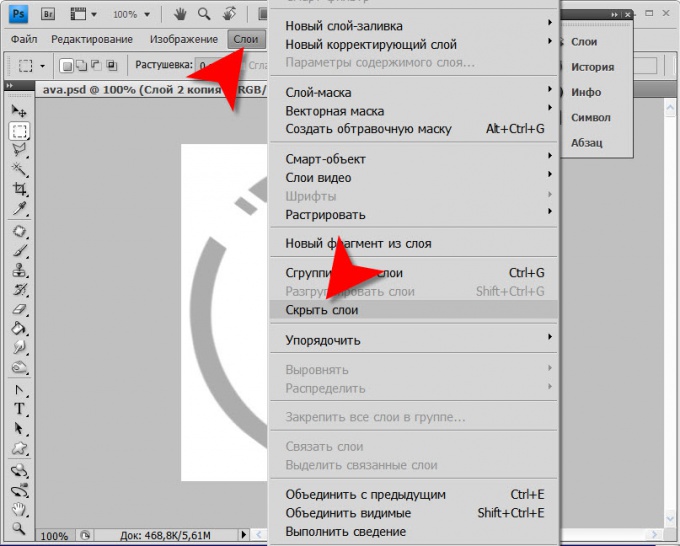This screenshot has height=546, width=680.
Task: Select the History Brush tool
Action: [19, 290]
